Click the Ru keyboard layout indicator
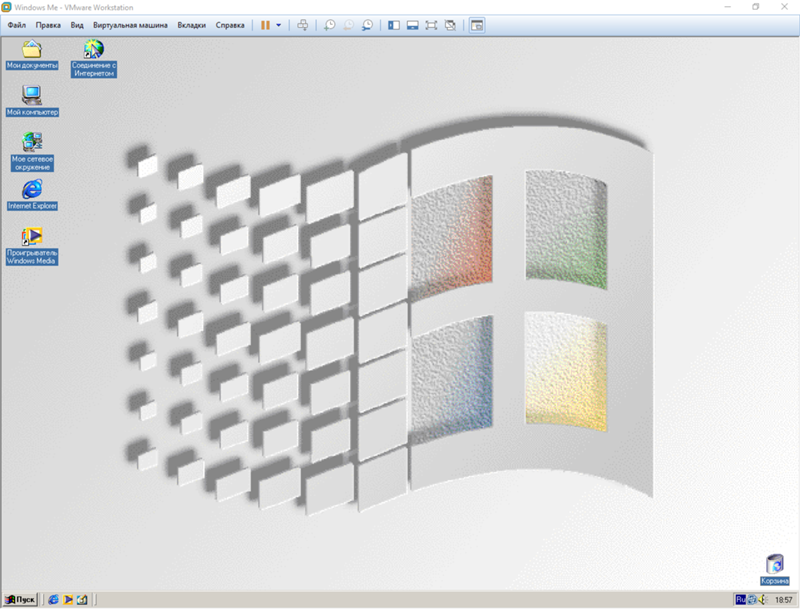Image resolution: width=800 pixels, height=609 pixels. coord(740,599)
